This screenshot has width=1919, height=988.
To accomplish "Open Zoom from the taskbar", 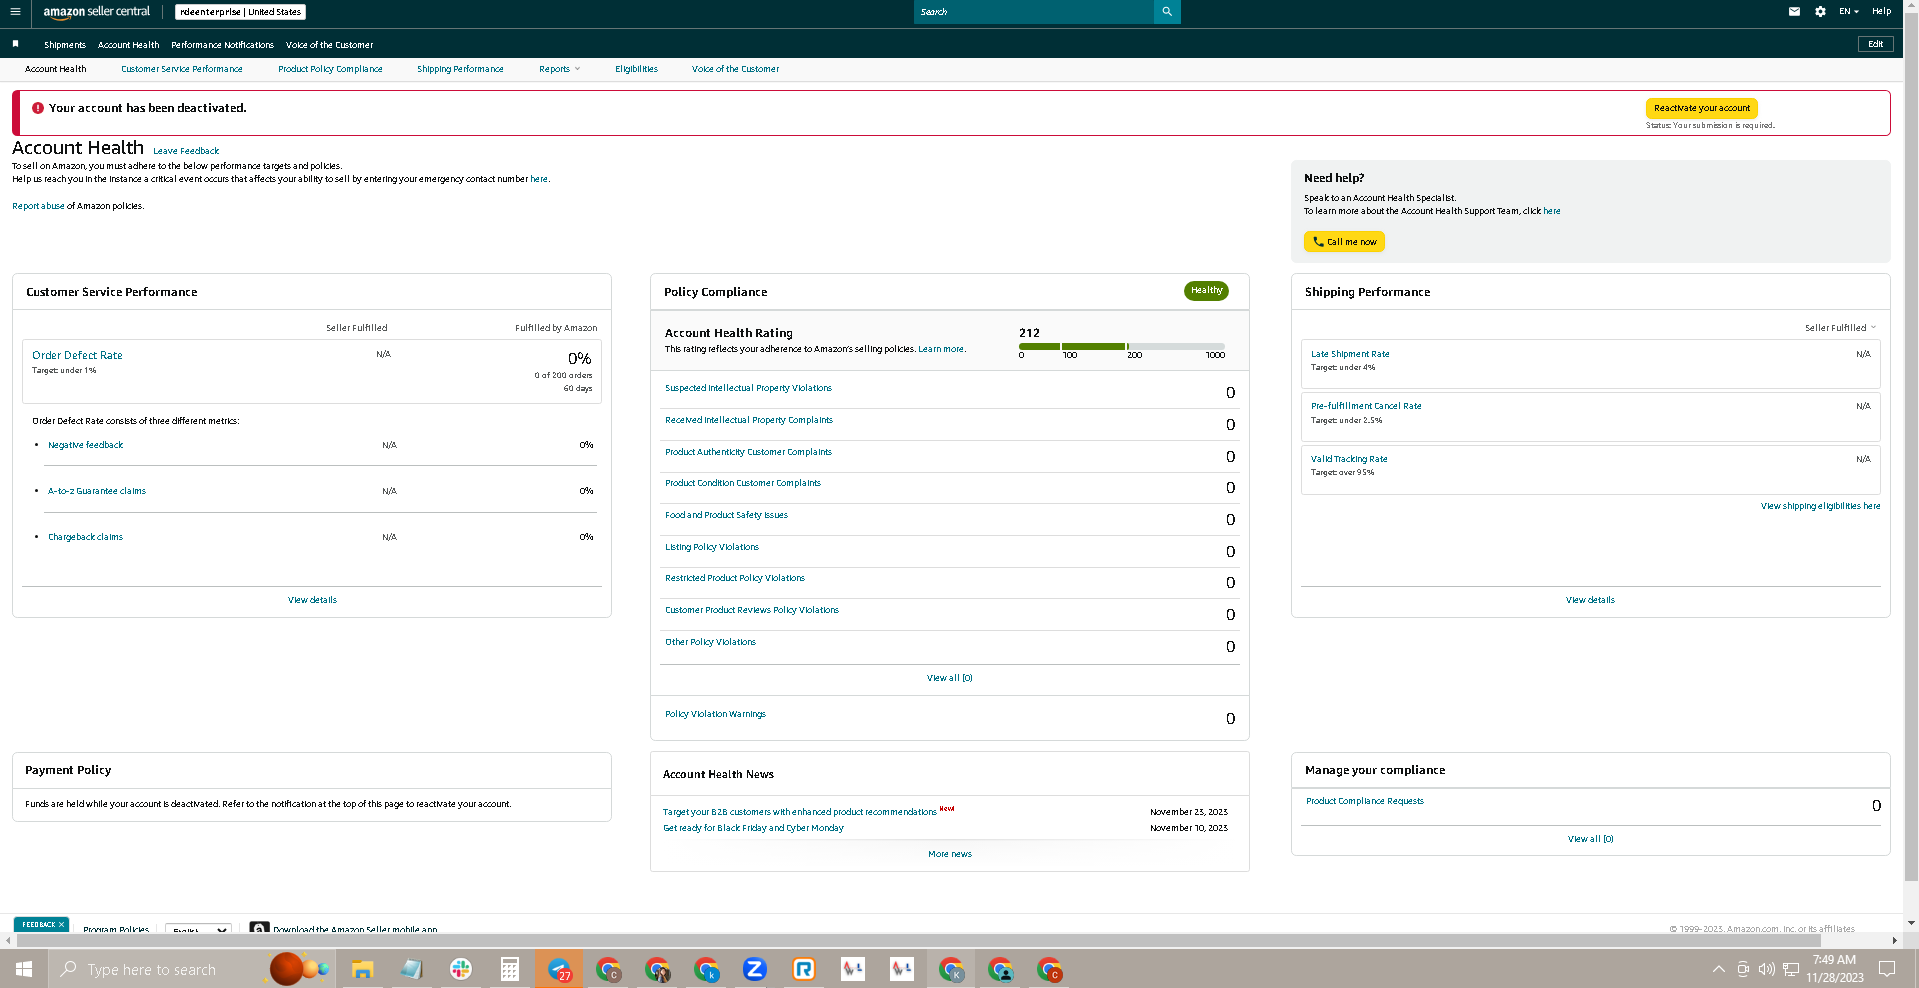I will (754, 969).
